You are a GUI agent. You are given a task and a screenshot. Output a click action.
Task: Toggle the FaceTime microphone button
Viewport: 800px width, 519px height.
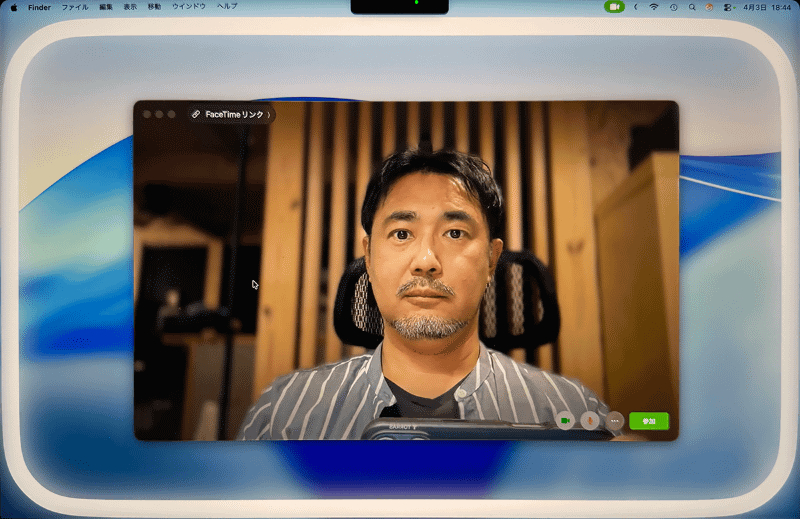[x=590, y=421]
